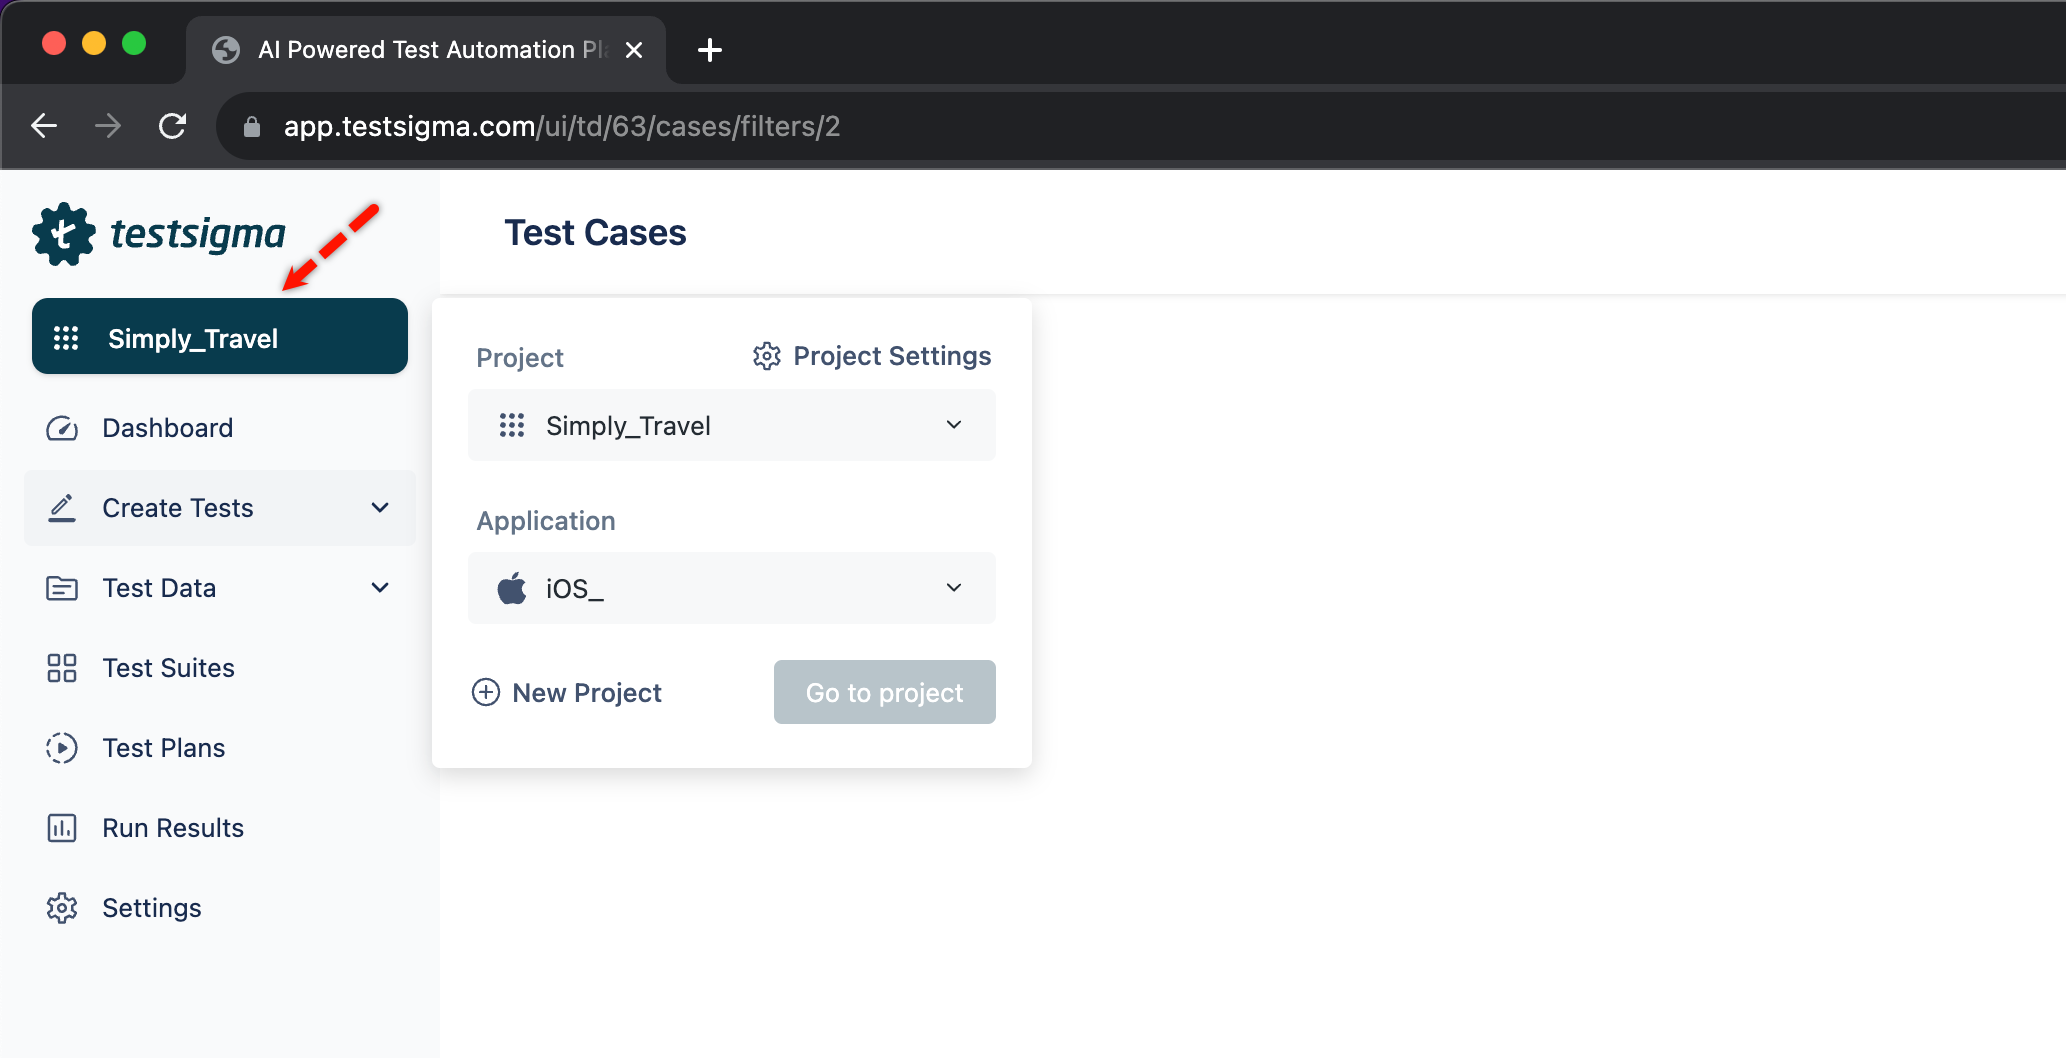Viewport: 2066px width, 1058px height.
Task: Click the Project Settings gear icon
Action: 767,356
